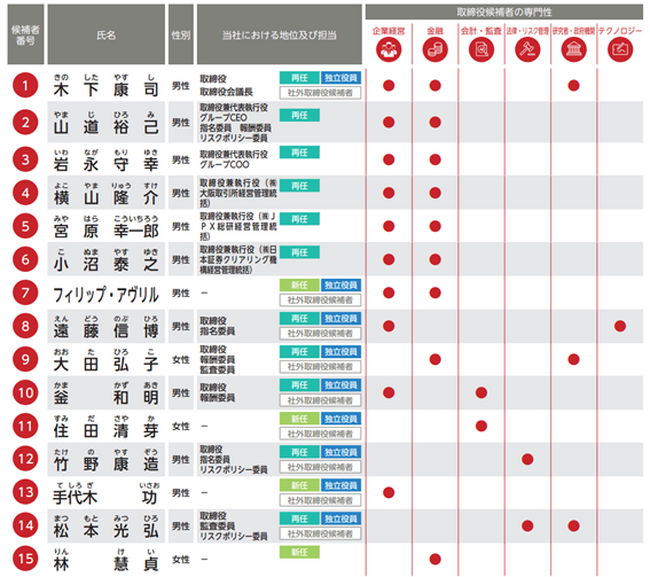Select candidate number 10 red badge
Screen dimensions: 650x577
(x=25, y=393)
